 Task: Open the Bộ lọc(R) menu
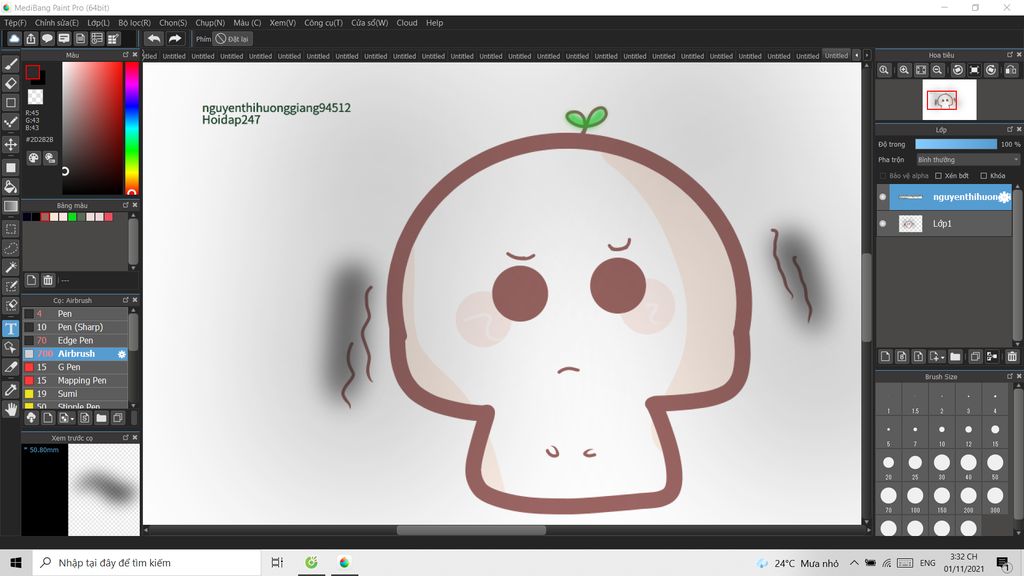(x=135, y=23)
